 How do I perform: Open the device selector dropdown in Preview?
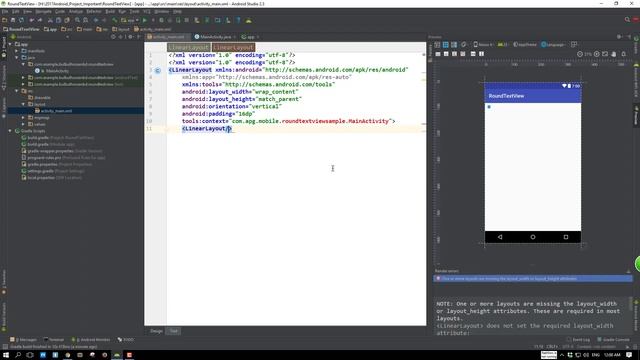point(483,44)
